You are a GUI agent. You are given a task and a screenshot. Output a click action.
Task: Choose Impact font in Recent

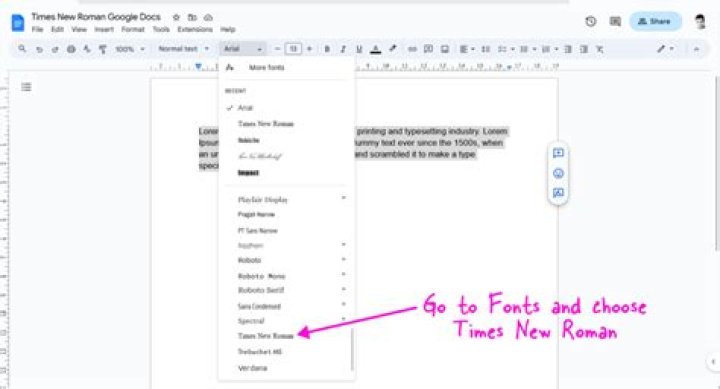pos(248,173)
